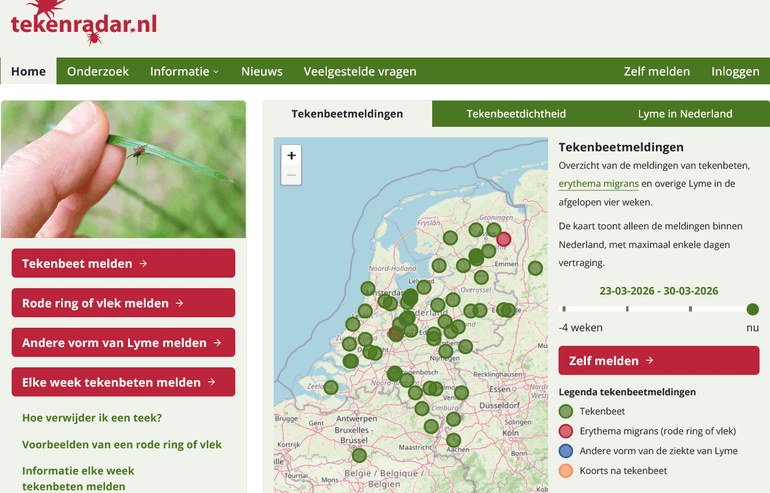Click Inloggen in the navigation bar
770x493 pixels.
pos(735,72)
